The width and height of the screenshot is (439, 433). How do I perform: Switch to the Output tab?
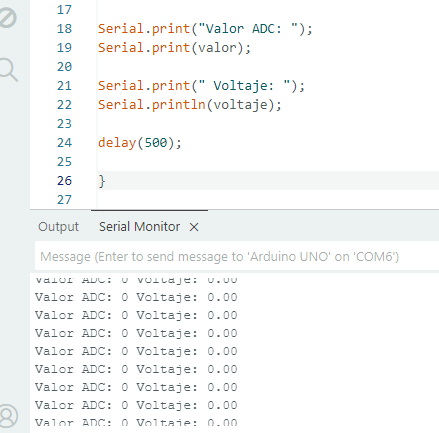[58, 227]
